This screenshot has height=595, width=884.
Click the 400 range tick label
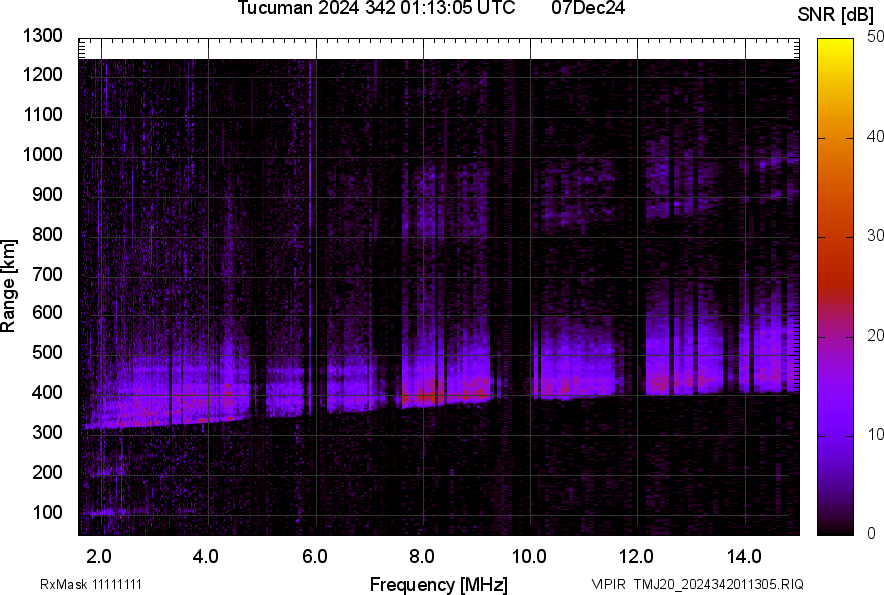point(47,392)
